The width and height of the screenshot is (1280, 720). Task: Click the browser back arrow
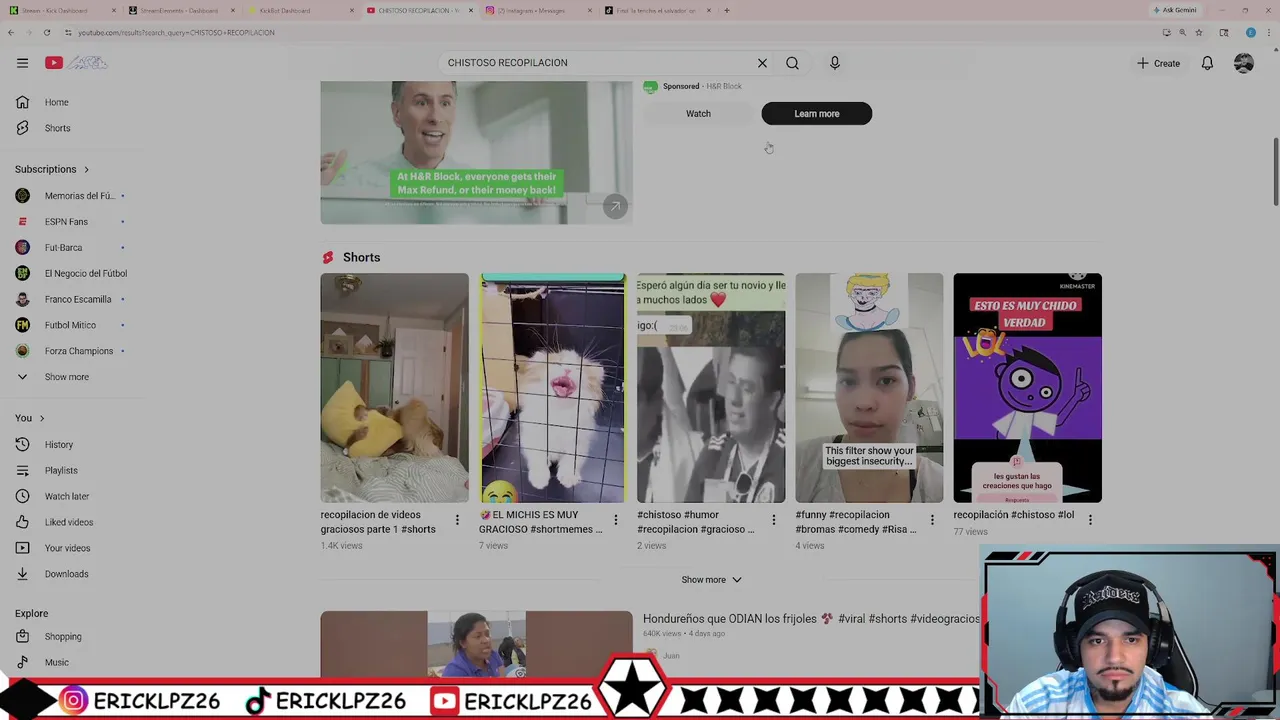(11, 33)
